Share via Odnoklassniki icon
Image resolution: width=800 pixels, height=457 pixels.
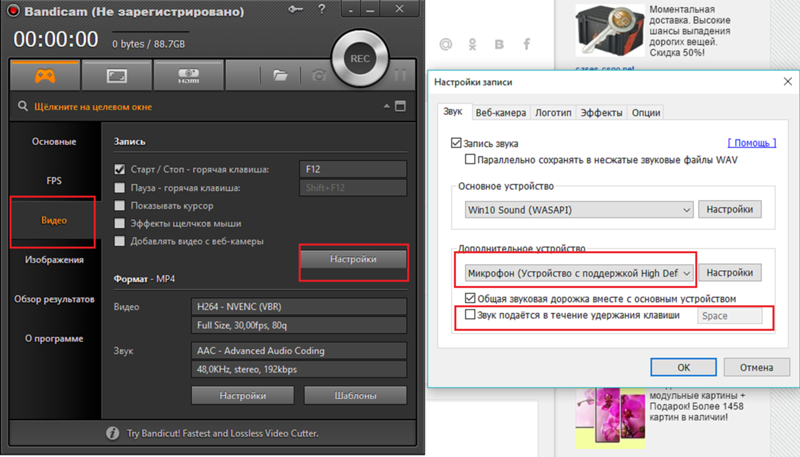(472, 44)
